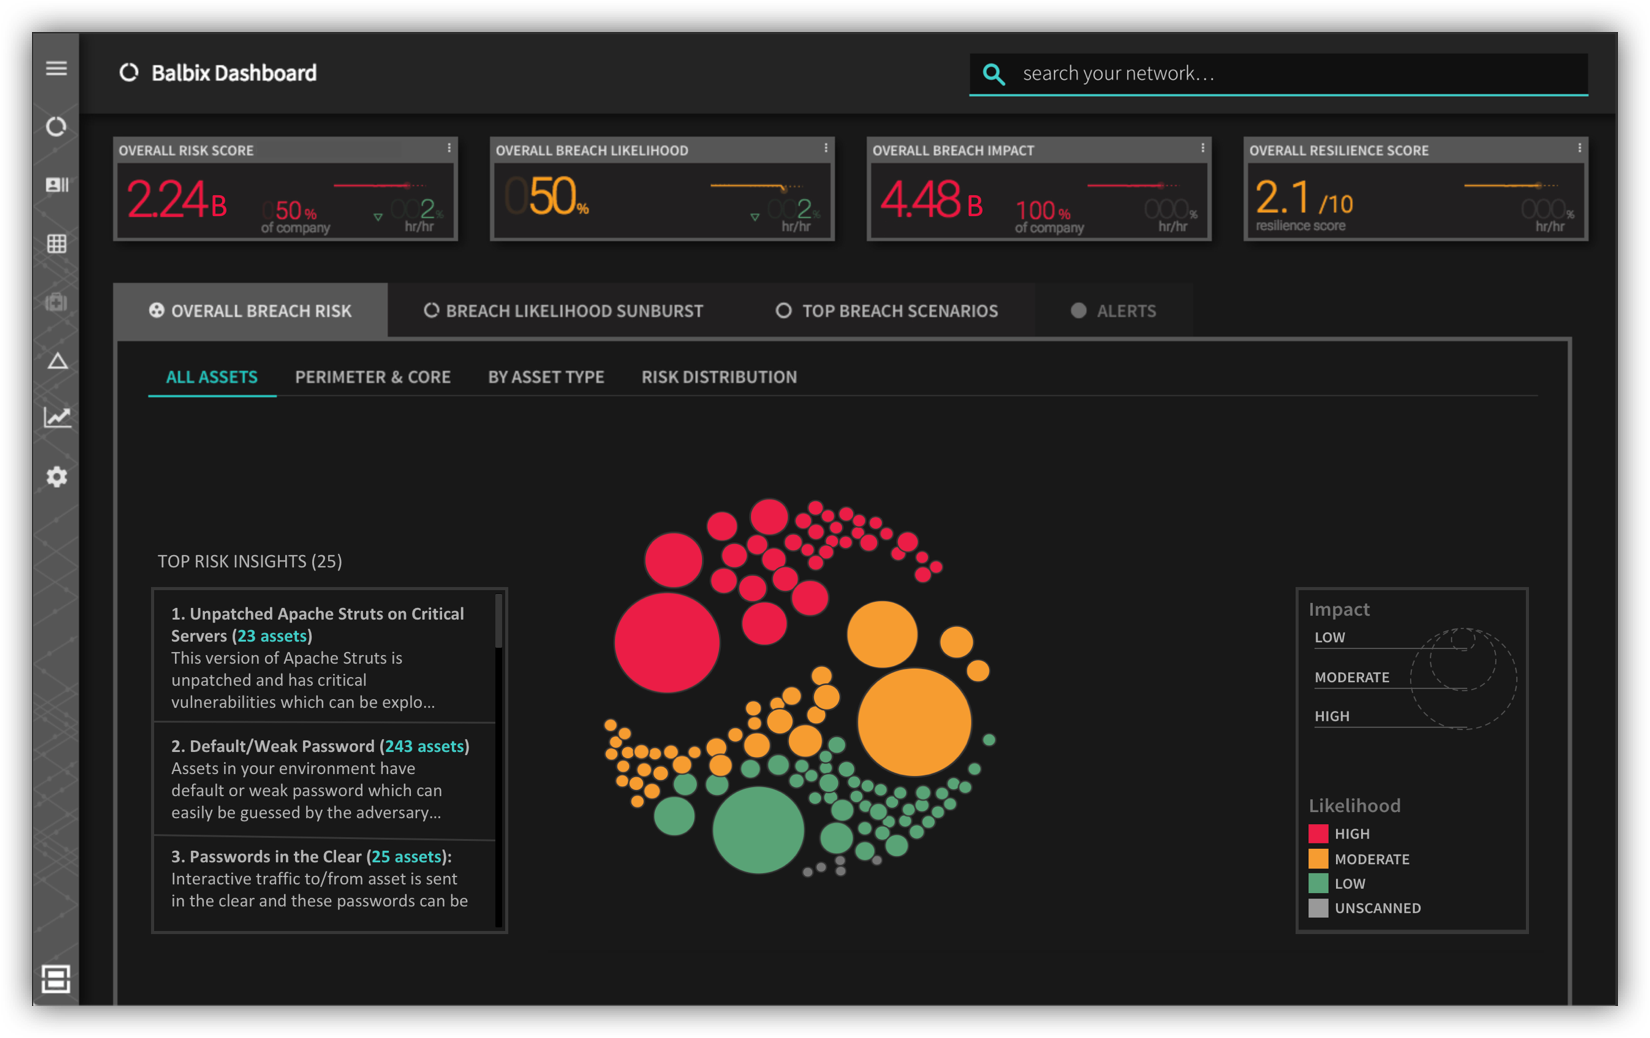Select the All Assets sub-tab
Screen dimensions: 1650x1038
coord(212,377)
